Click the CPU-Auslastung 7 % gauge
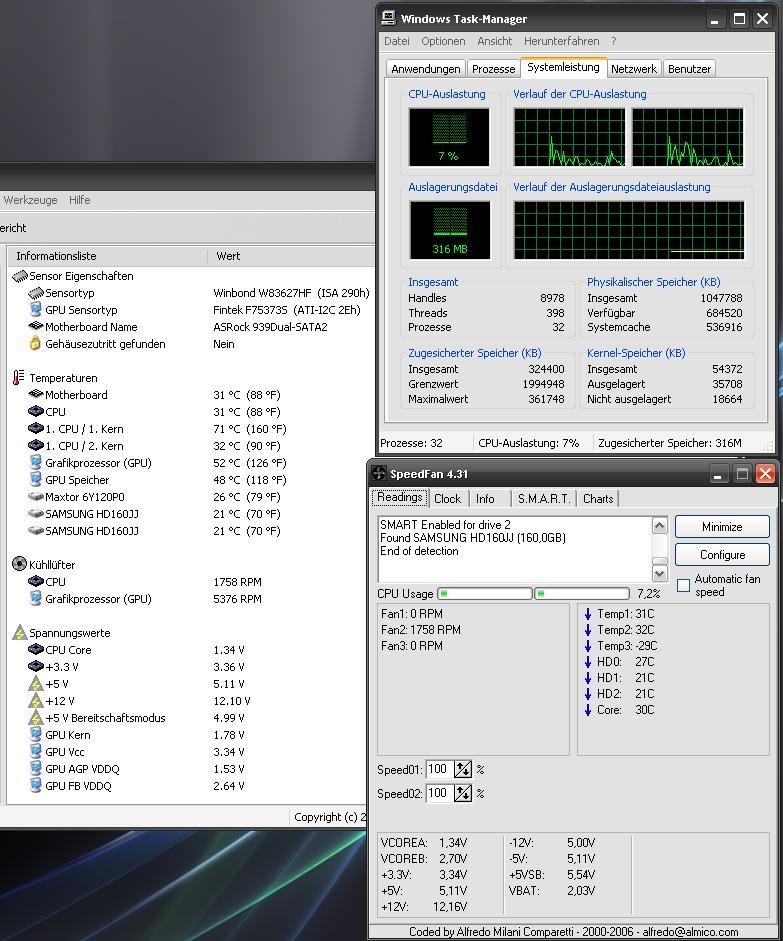This screenshot has height=941, width=783. coord(449,137)
